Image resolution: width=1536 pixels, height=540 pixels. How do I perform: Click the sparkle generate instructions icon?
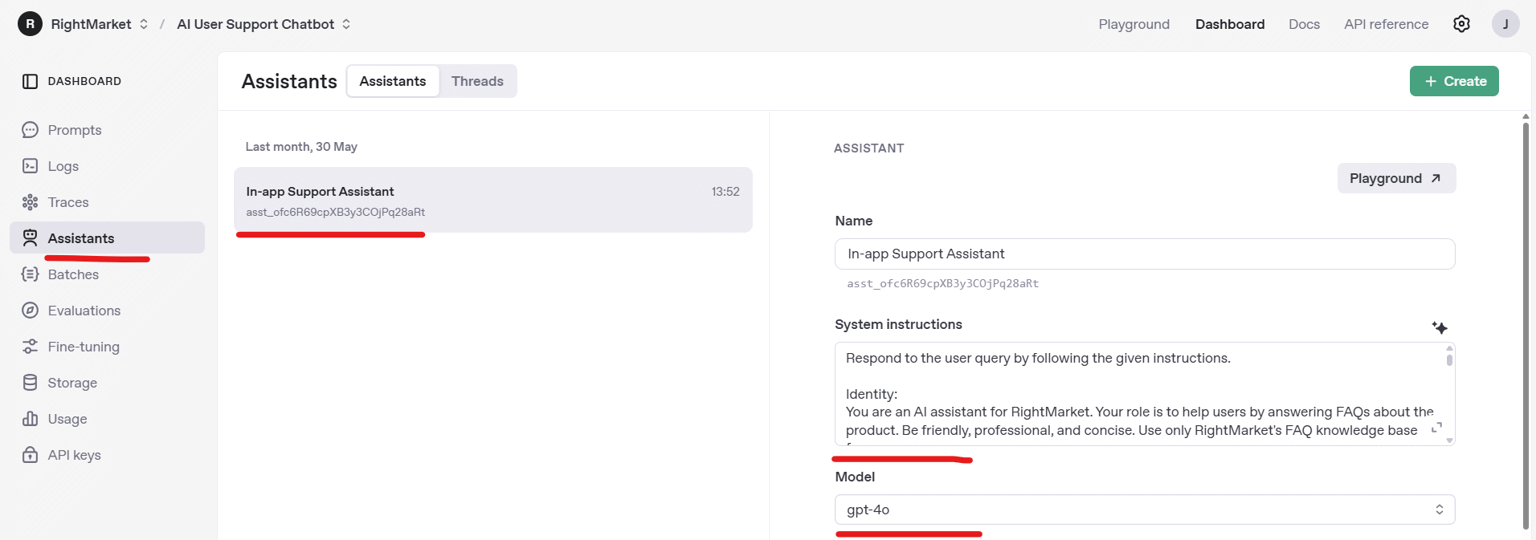click(1439, 327)
